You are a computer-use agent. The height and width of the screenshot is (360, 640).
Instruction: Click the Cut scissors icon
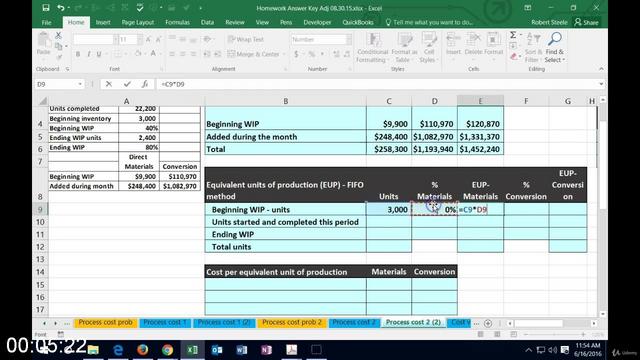click(58, 36)
